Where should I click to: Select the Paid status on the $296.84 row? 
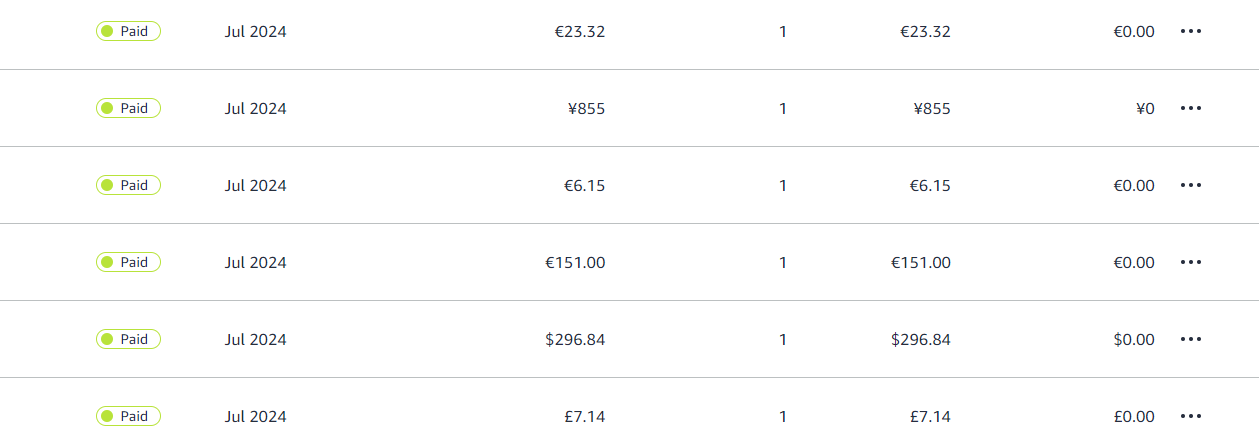[128, 339]
